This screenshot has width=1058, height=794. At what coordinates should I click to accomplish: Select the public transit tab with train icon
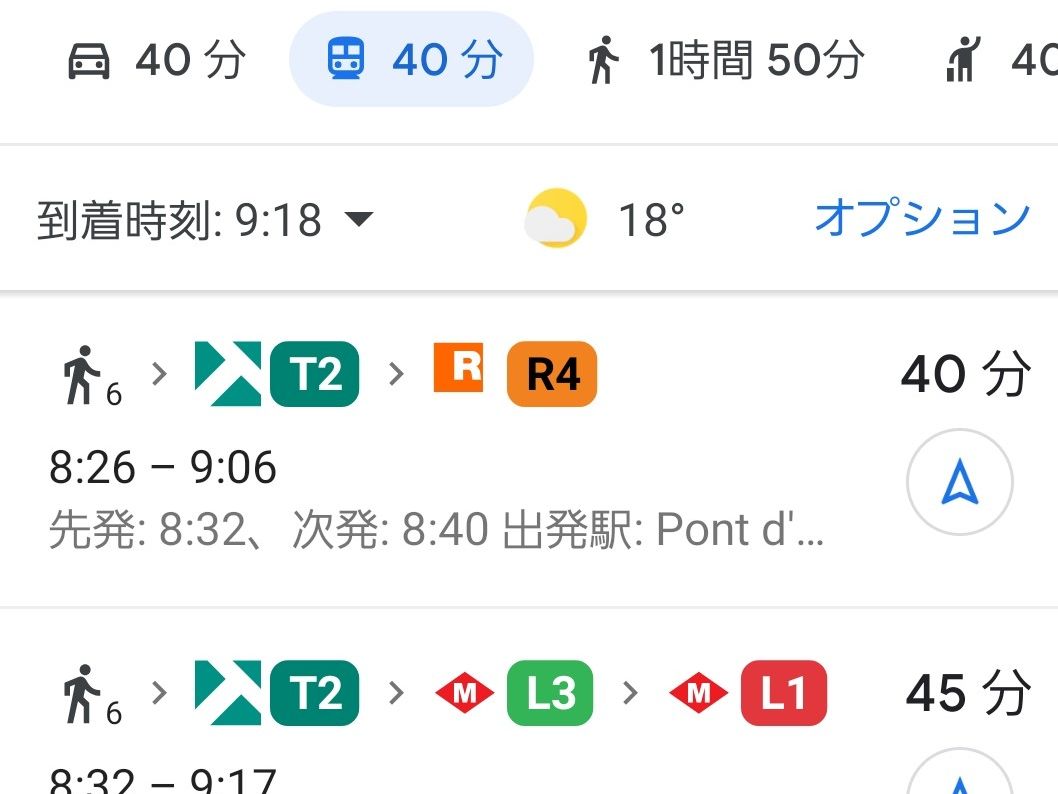(411, 61)
